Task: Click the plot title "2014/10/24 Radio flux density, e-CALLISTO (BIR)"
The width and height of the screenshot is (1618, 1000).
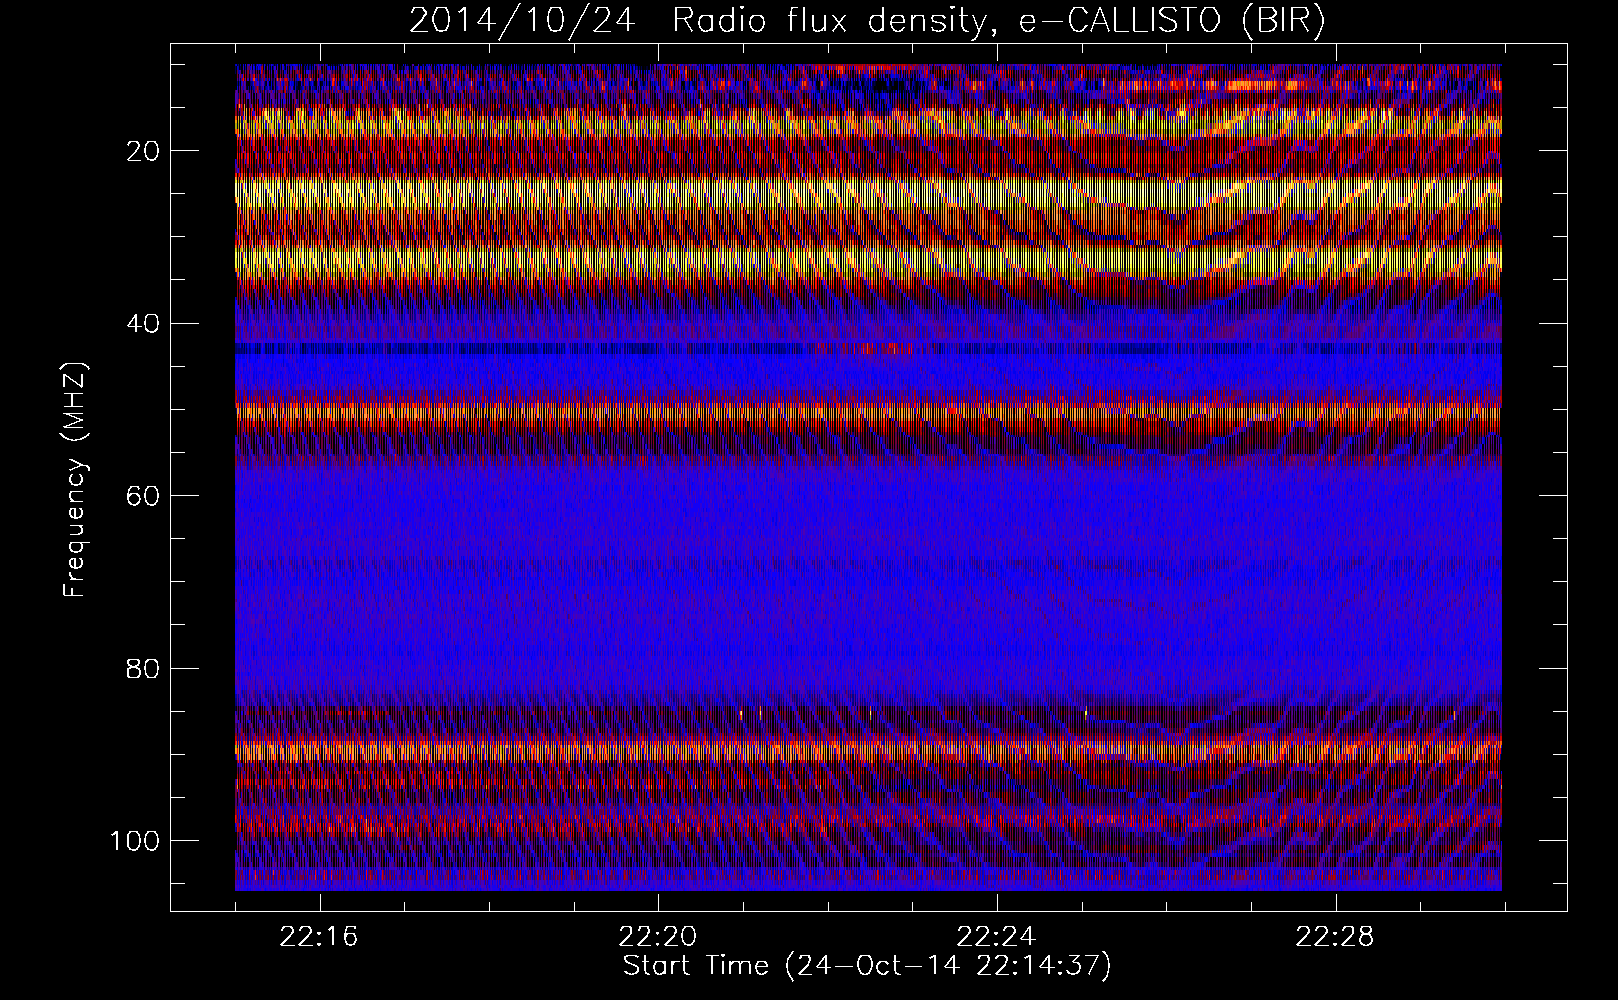Action: pos(867,21)
